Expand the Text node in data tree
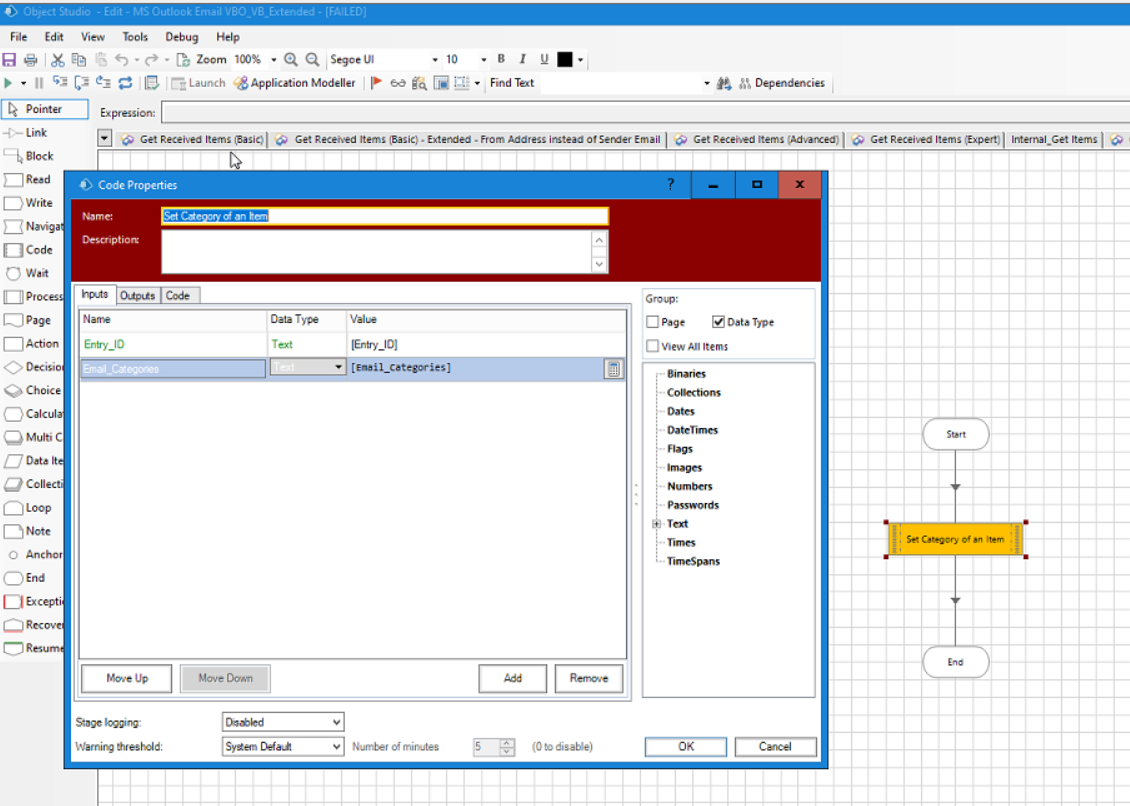 (x=655, y=523)
